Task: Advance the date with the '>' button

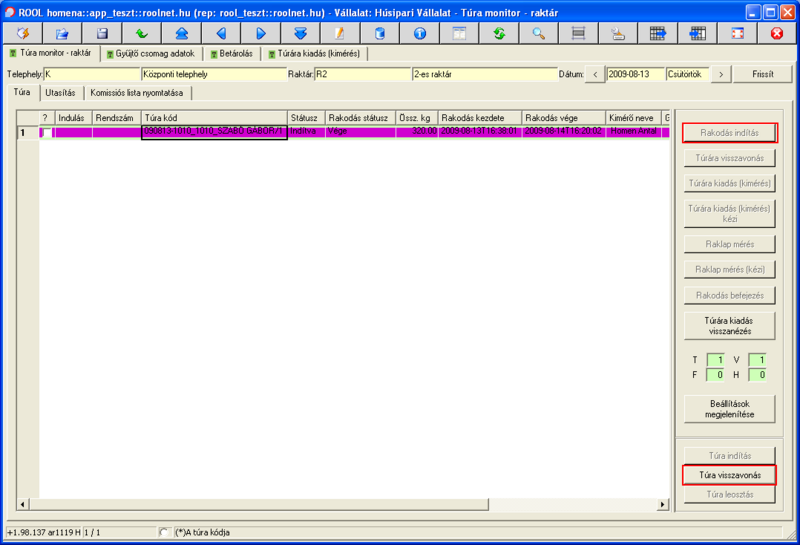Action: point(721,74)
